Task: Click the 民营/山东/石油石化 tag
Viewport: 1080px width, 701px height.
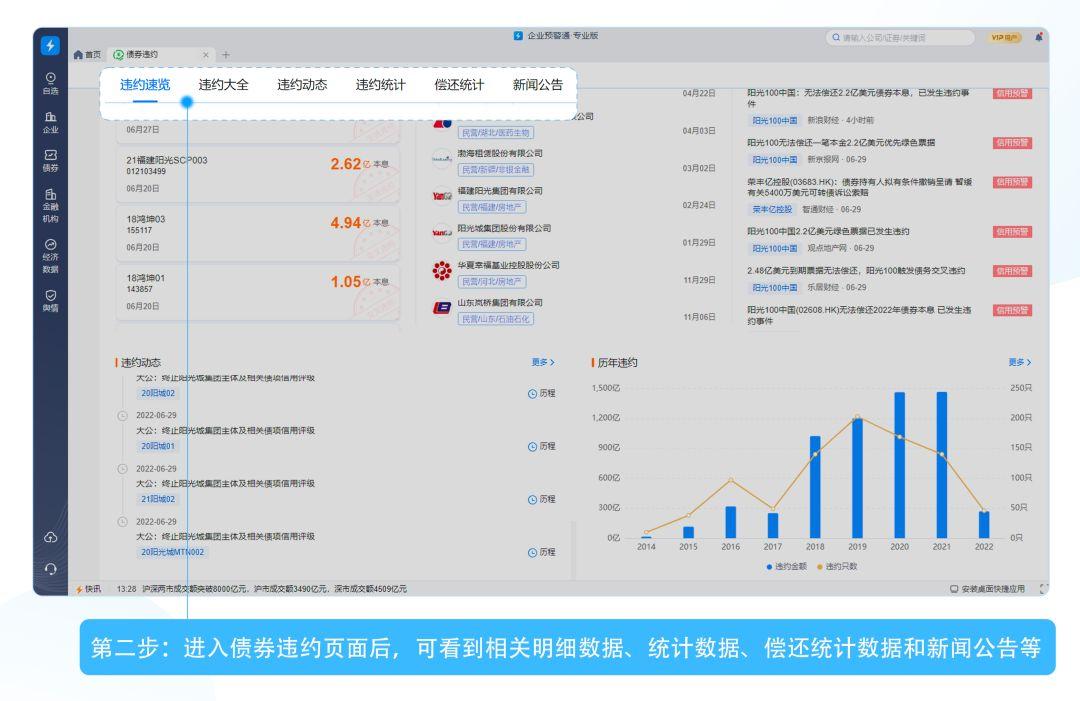Action: coord(496,319)
